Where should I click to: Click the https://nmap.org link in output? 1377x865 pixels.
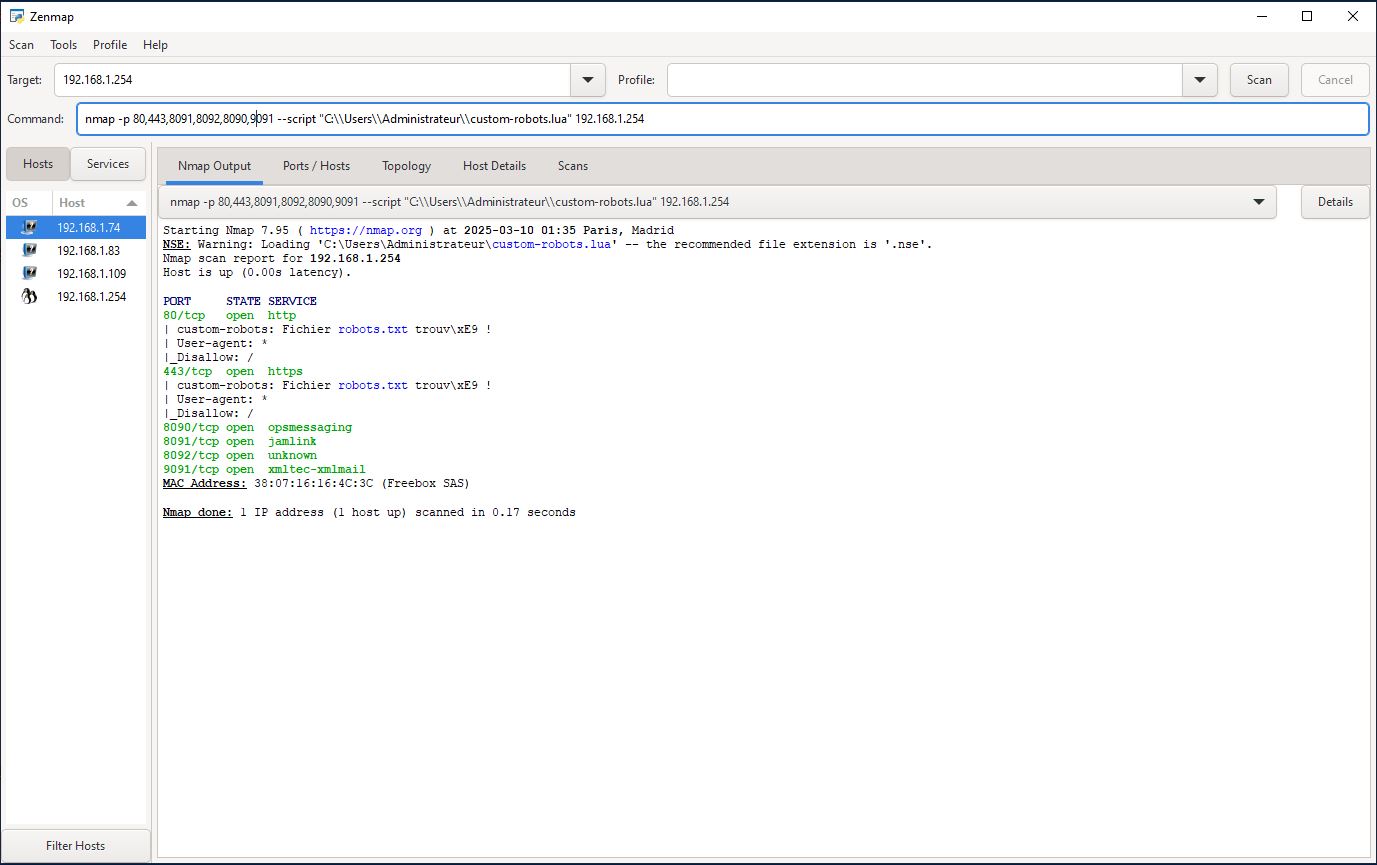click(366, 230)
